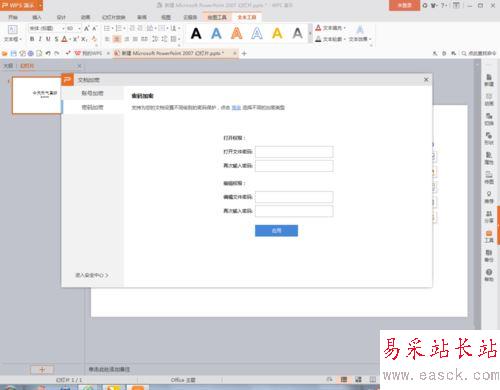
Task: Open 分享 icon in right sidebar
Action: pos(489,217)
